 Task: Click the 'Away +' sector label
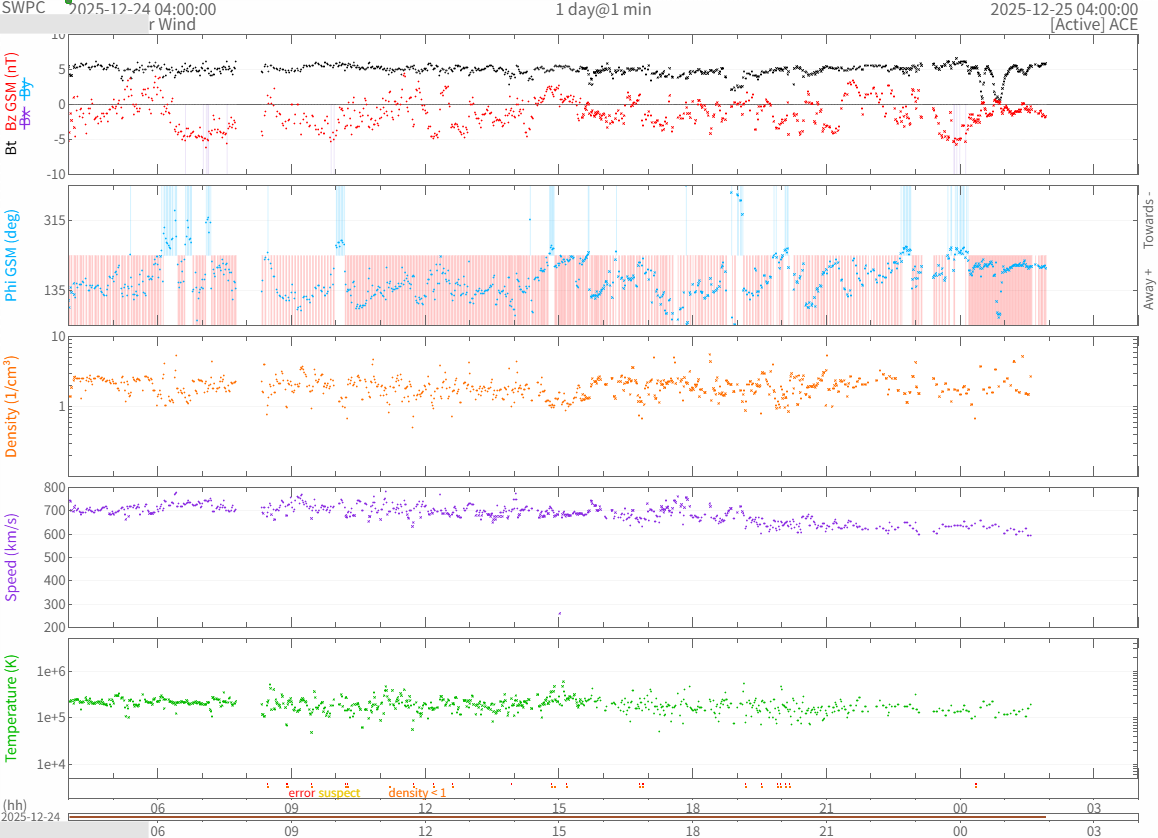point(1149,288)
